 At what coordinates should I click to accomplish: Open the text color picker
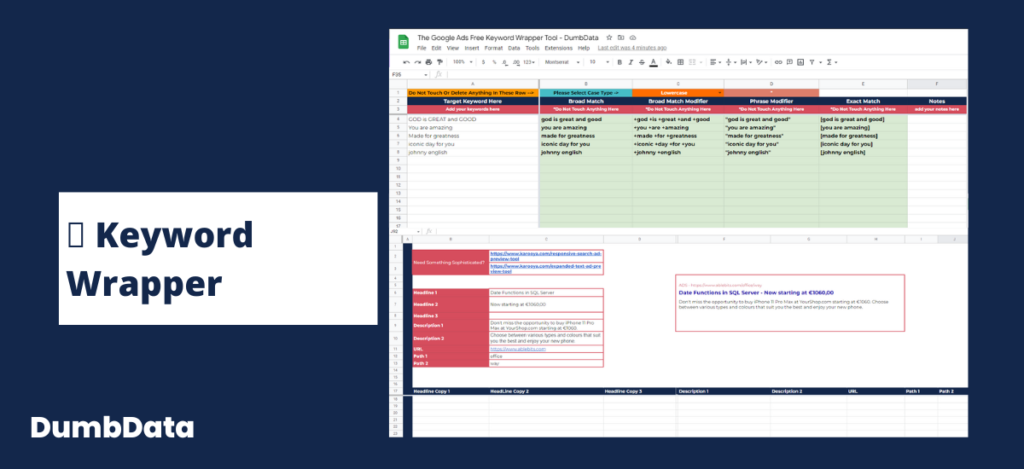(x=654, y=62)
